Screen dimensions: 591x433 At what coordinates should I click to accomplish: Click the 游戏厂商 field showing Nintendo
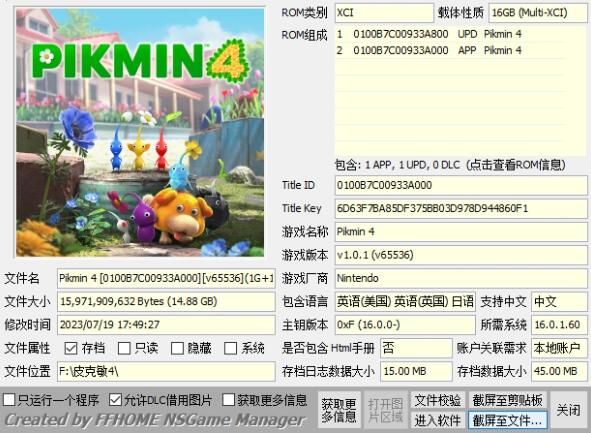(461, 278)
